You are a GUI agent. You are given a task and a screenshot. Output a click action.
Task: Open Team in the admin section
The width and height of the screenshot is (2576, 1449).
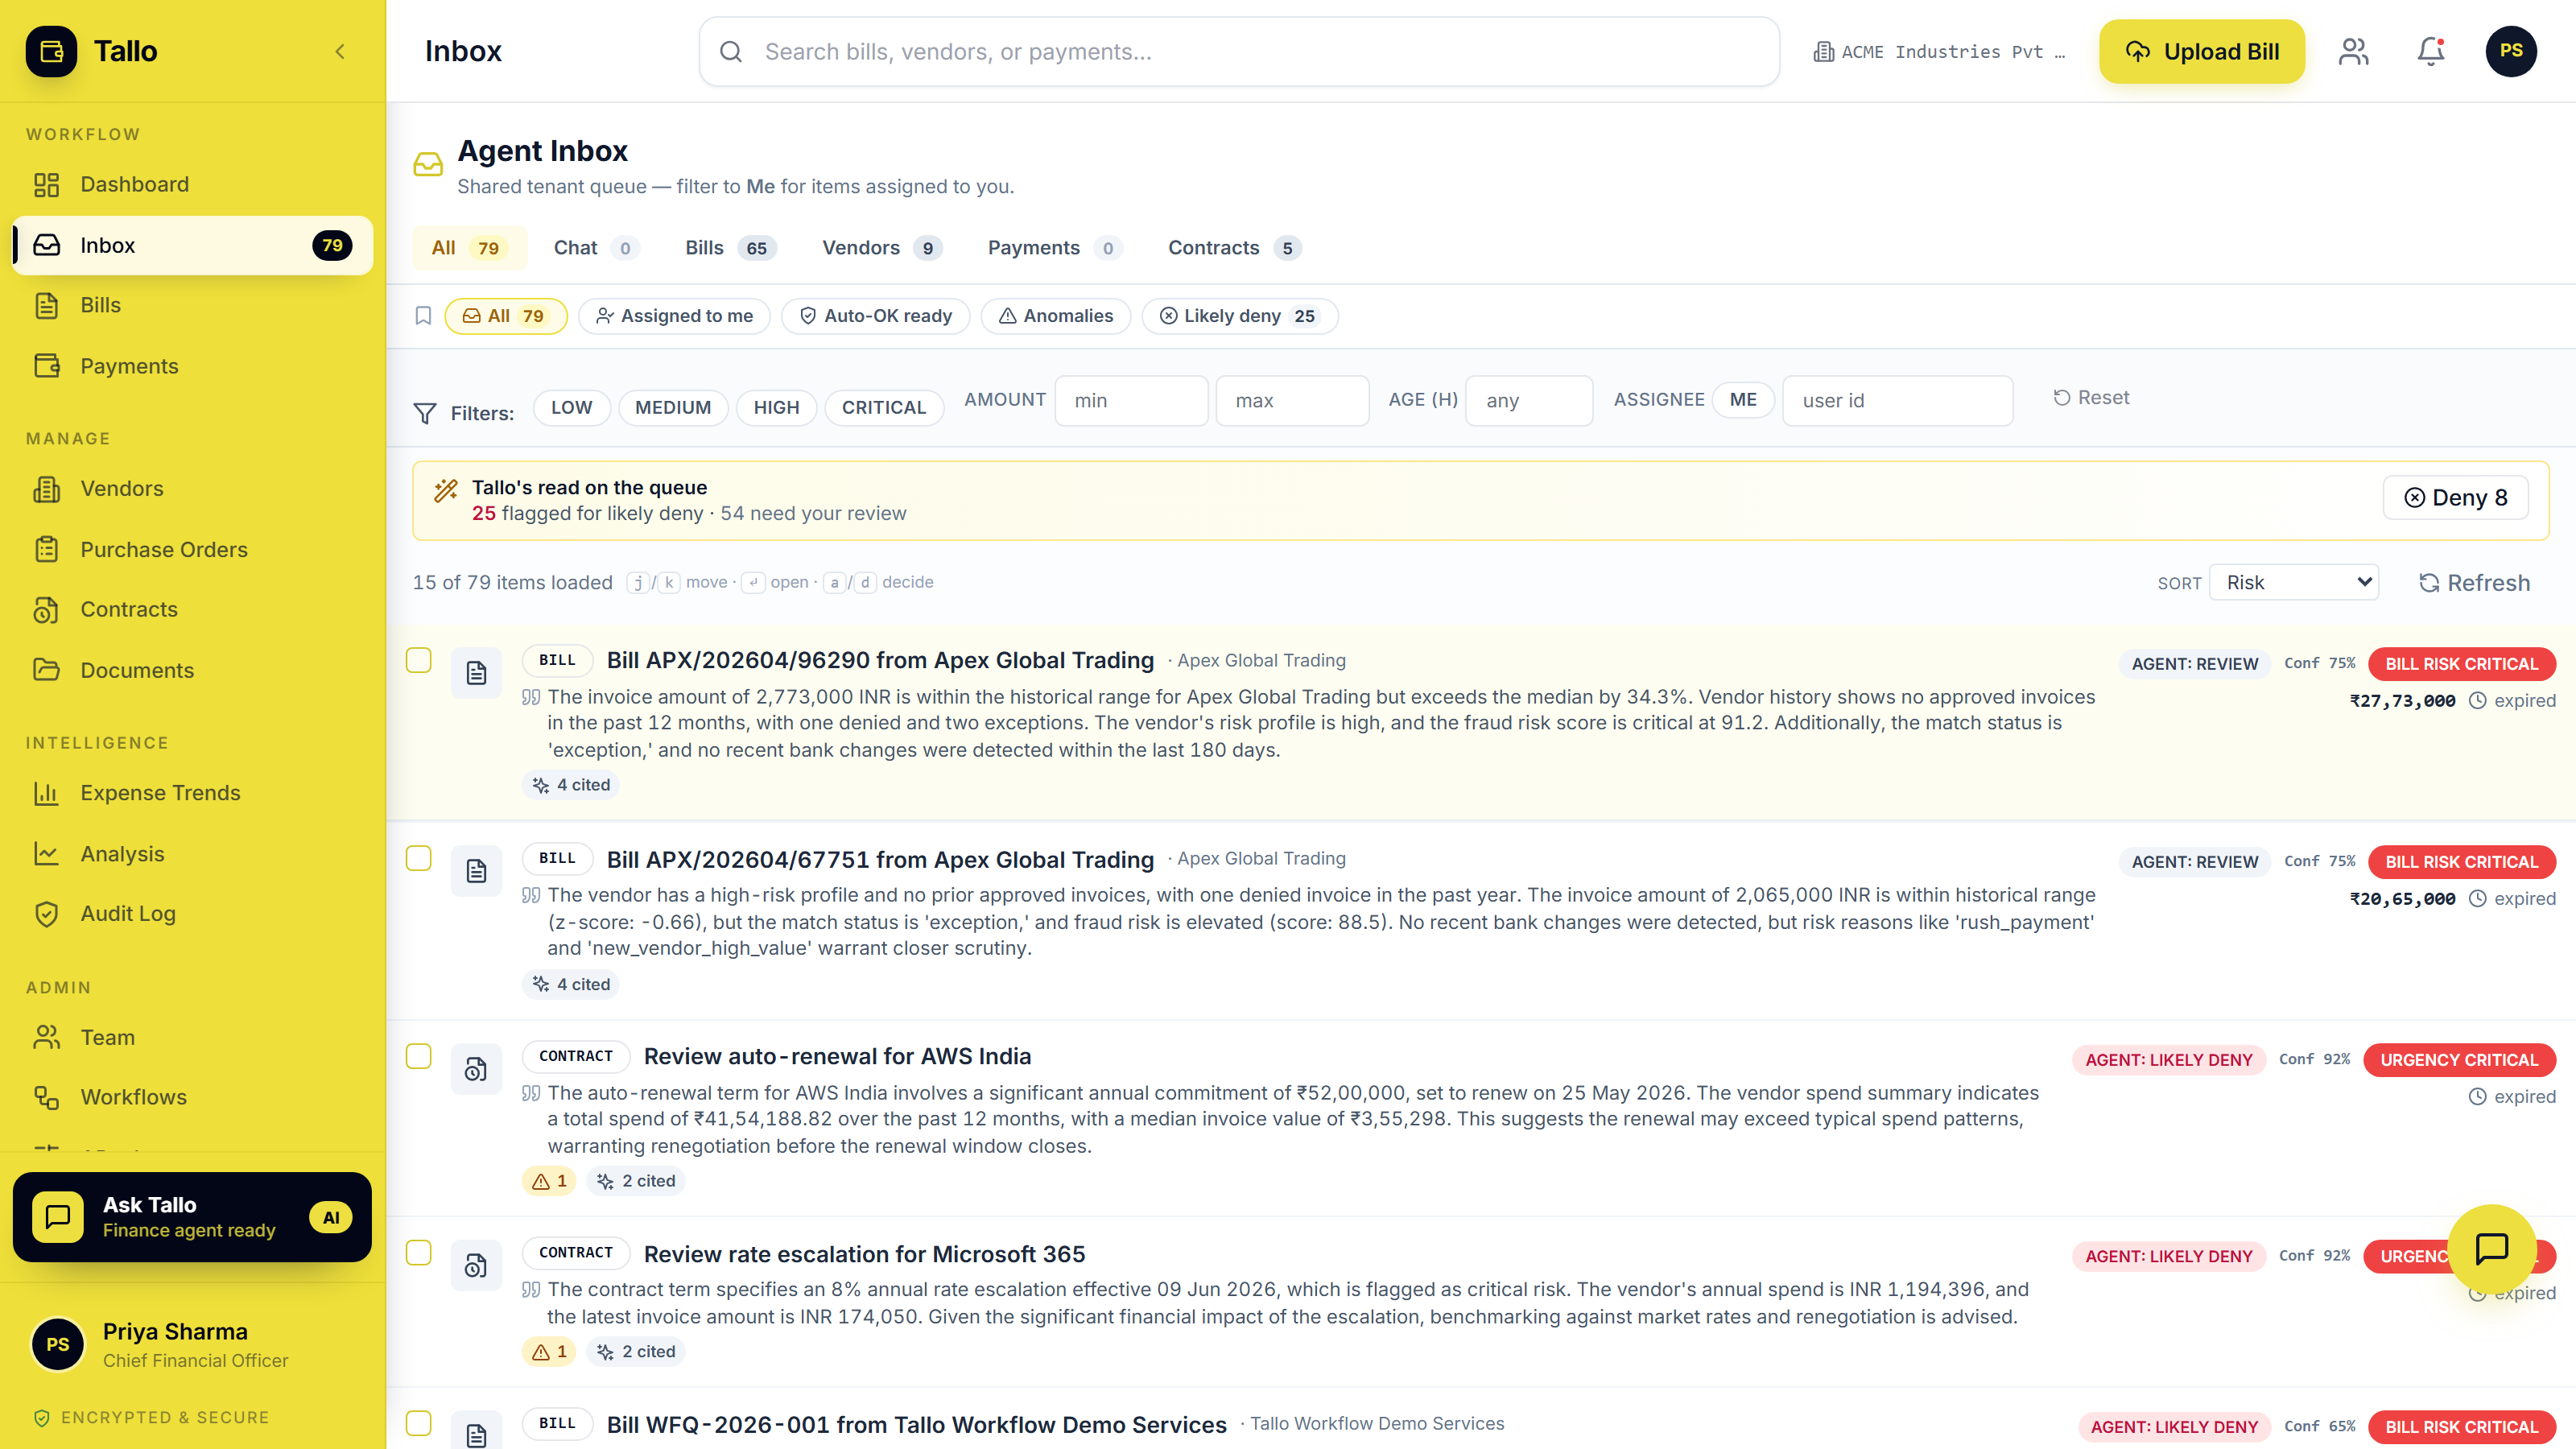[x=192, y=1037]
